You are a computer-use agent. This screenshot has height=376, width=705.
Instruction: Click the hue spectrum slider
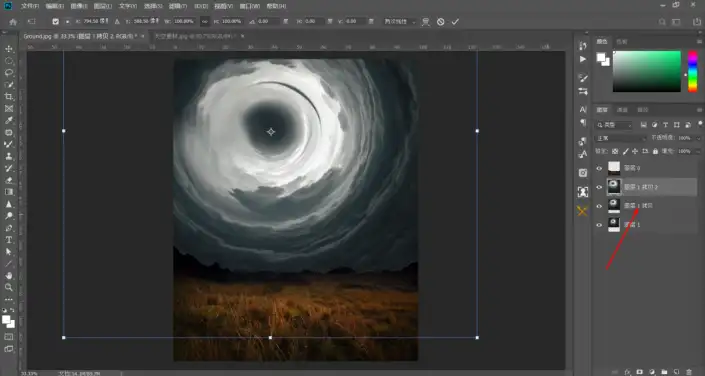pos(693,71)
